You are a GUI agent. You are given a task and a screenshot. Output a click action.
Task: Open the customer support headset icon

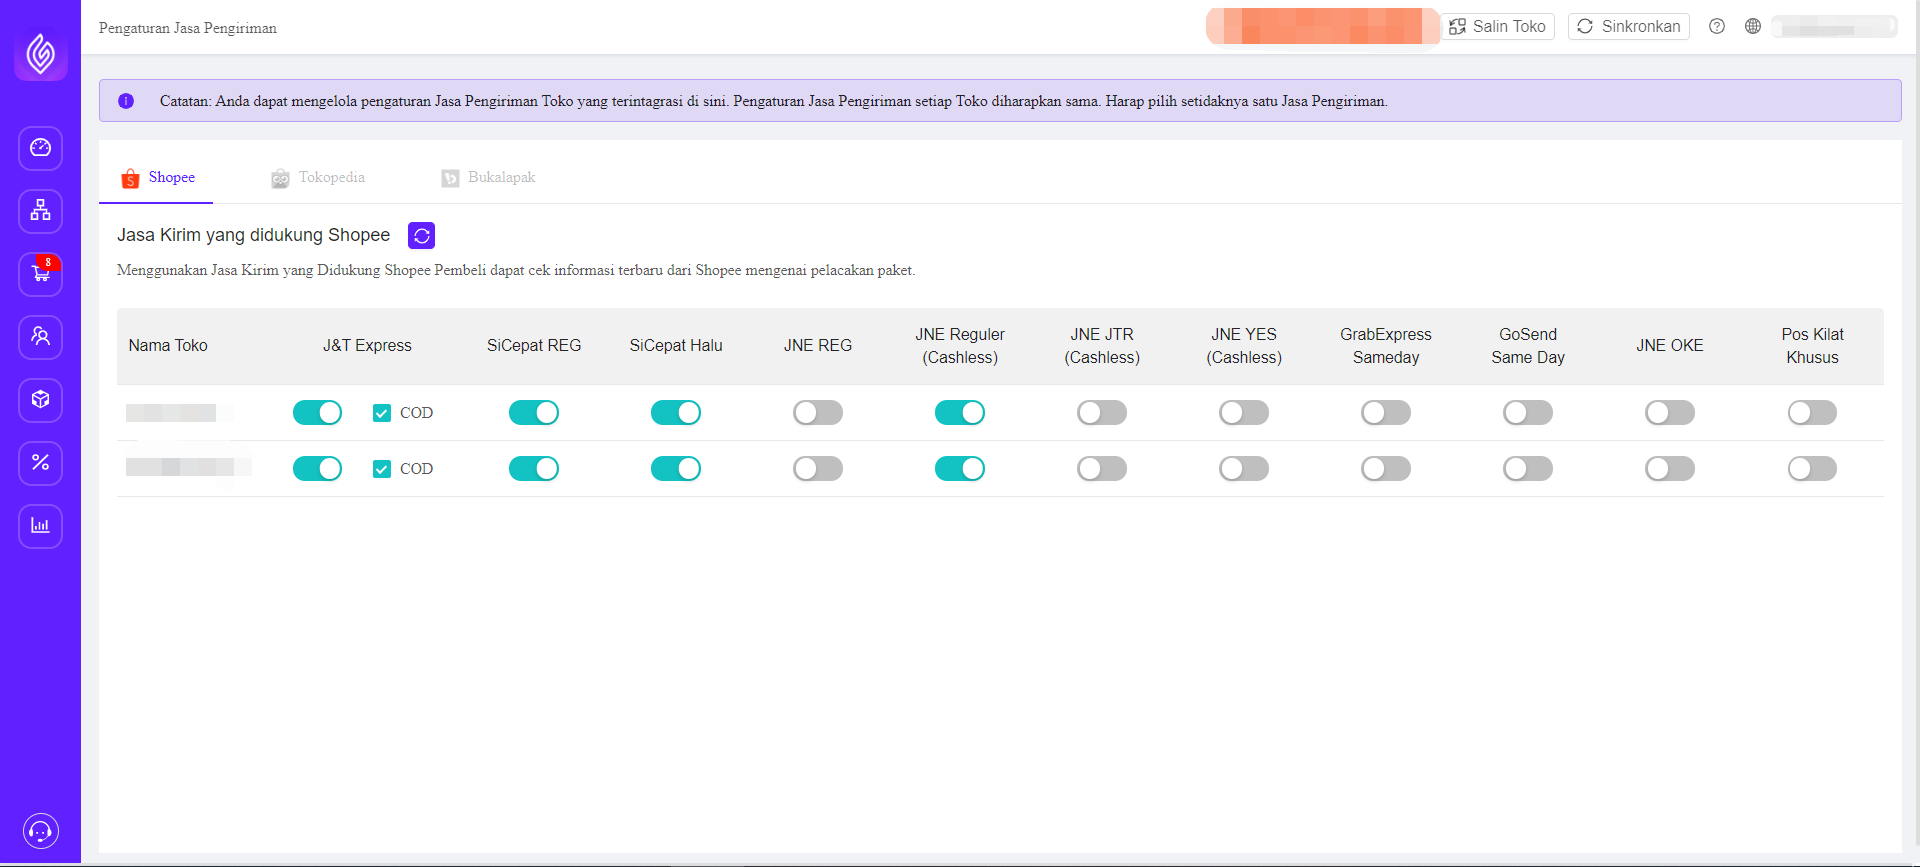(41, 831)
